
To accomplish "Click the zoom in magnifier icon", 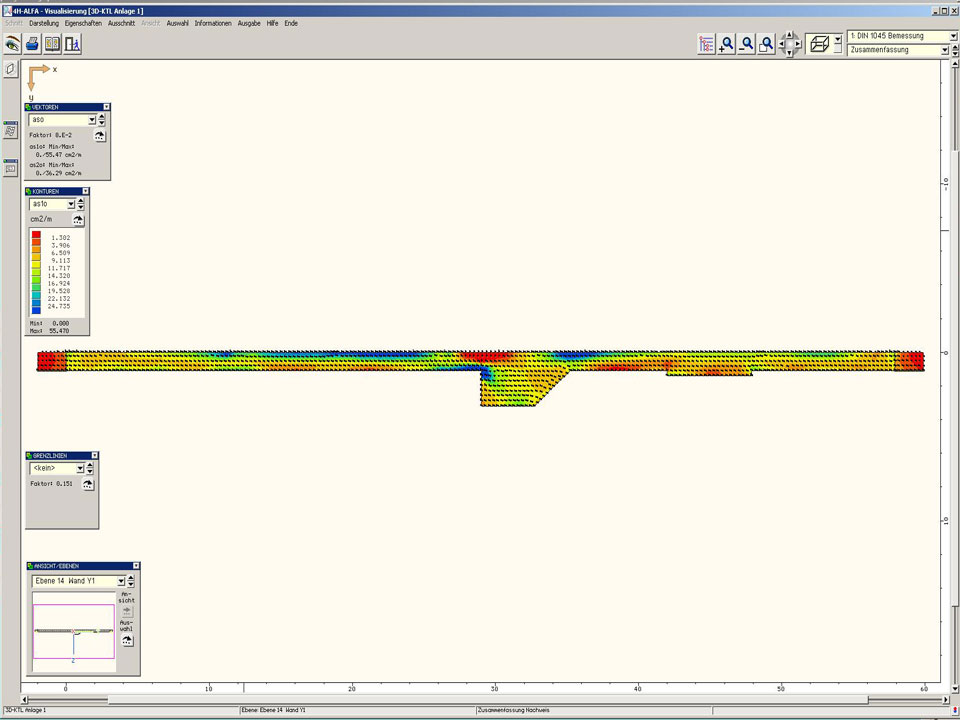I will (727, 44).
